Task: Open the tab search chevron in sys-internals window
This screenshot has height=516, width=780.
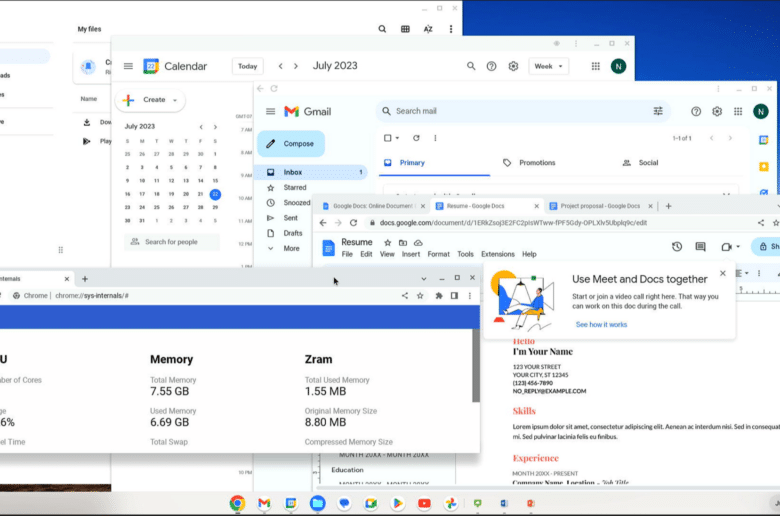Action: 423,279
